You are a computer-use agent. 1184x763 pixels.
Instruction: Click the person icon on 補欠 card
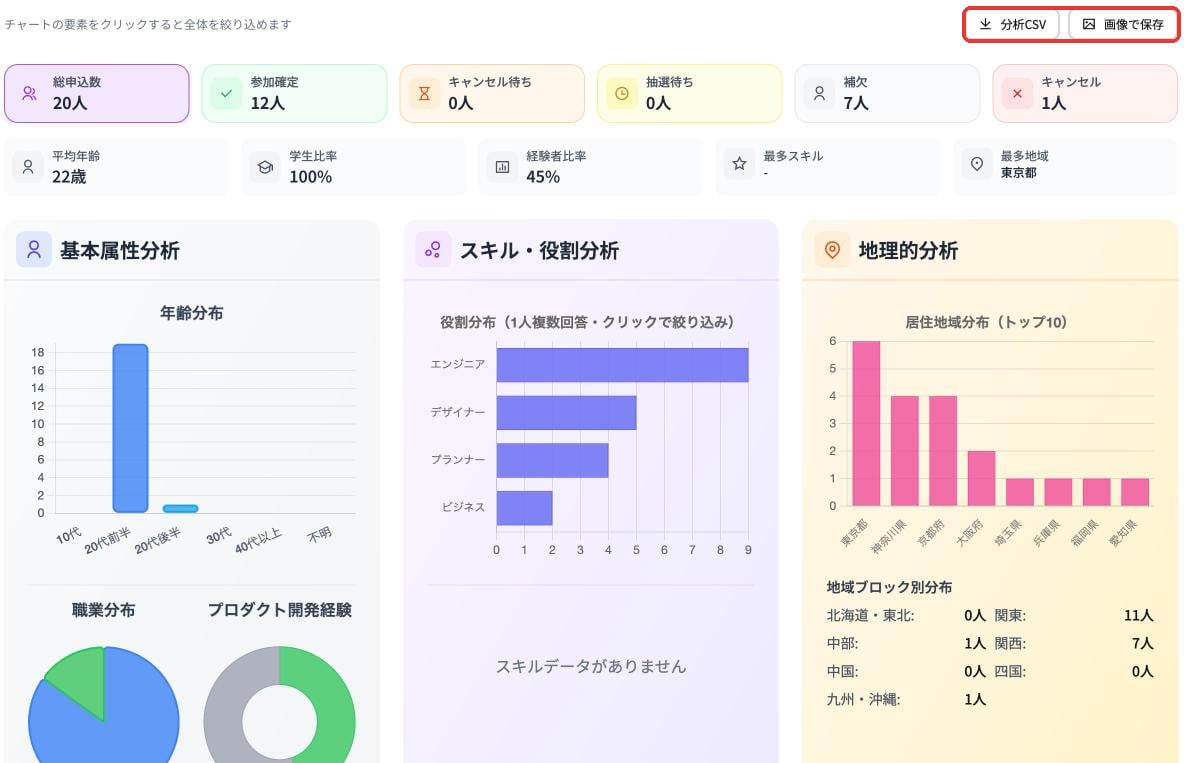(x=819, y=94)
